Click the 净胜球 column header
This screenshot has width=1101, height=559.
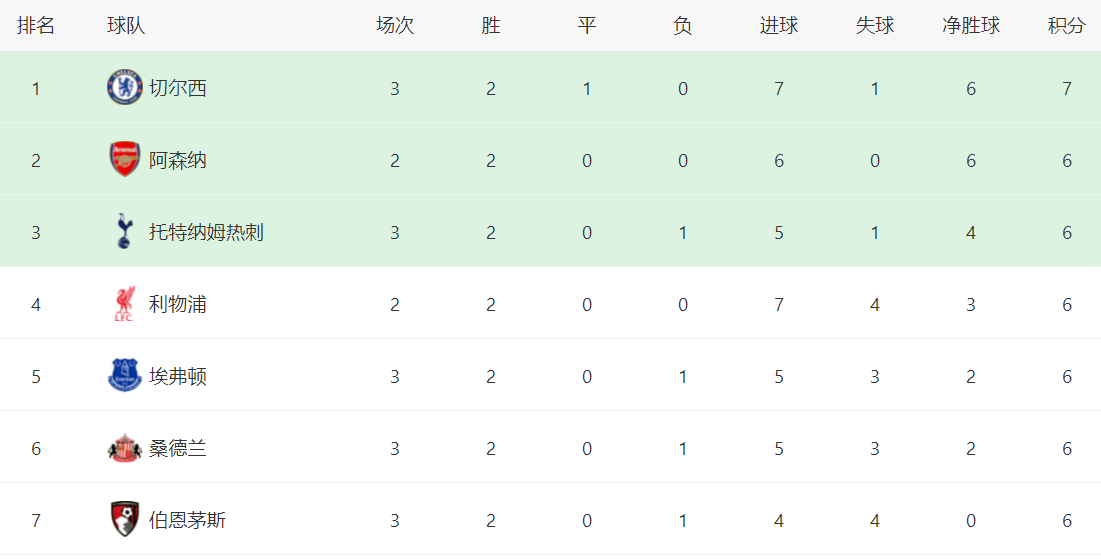tap(970, 26)
